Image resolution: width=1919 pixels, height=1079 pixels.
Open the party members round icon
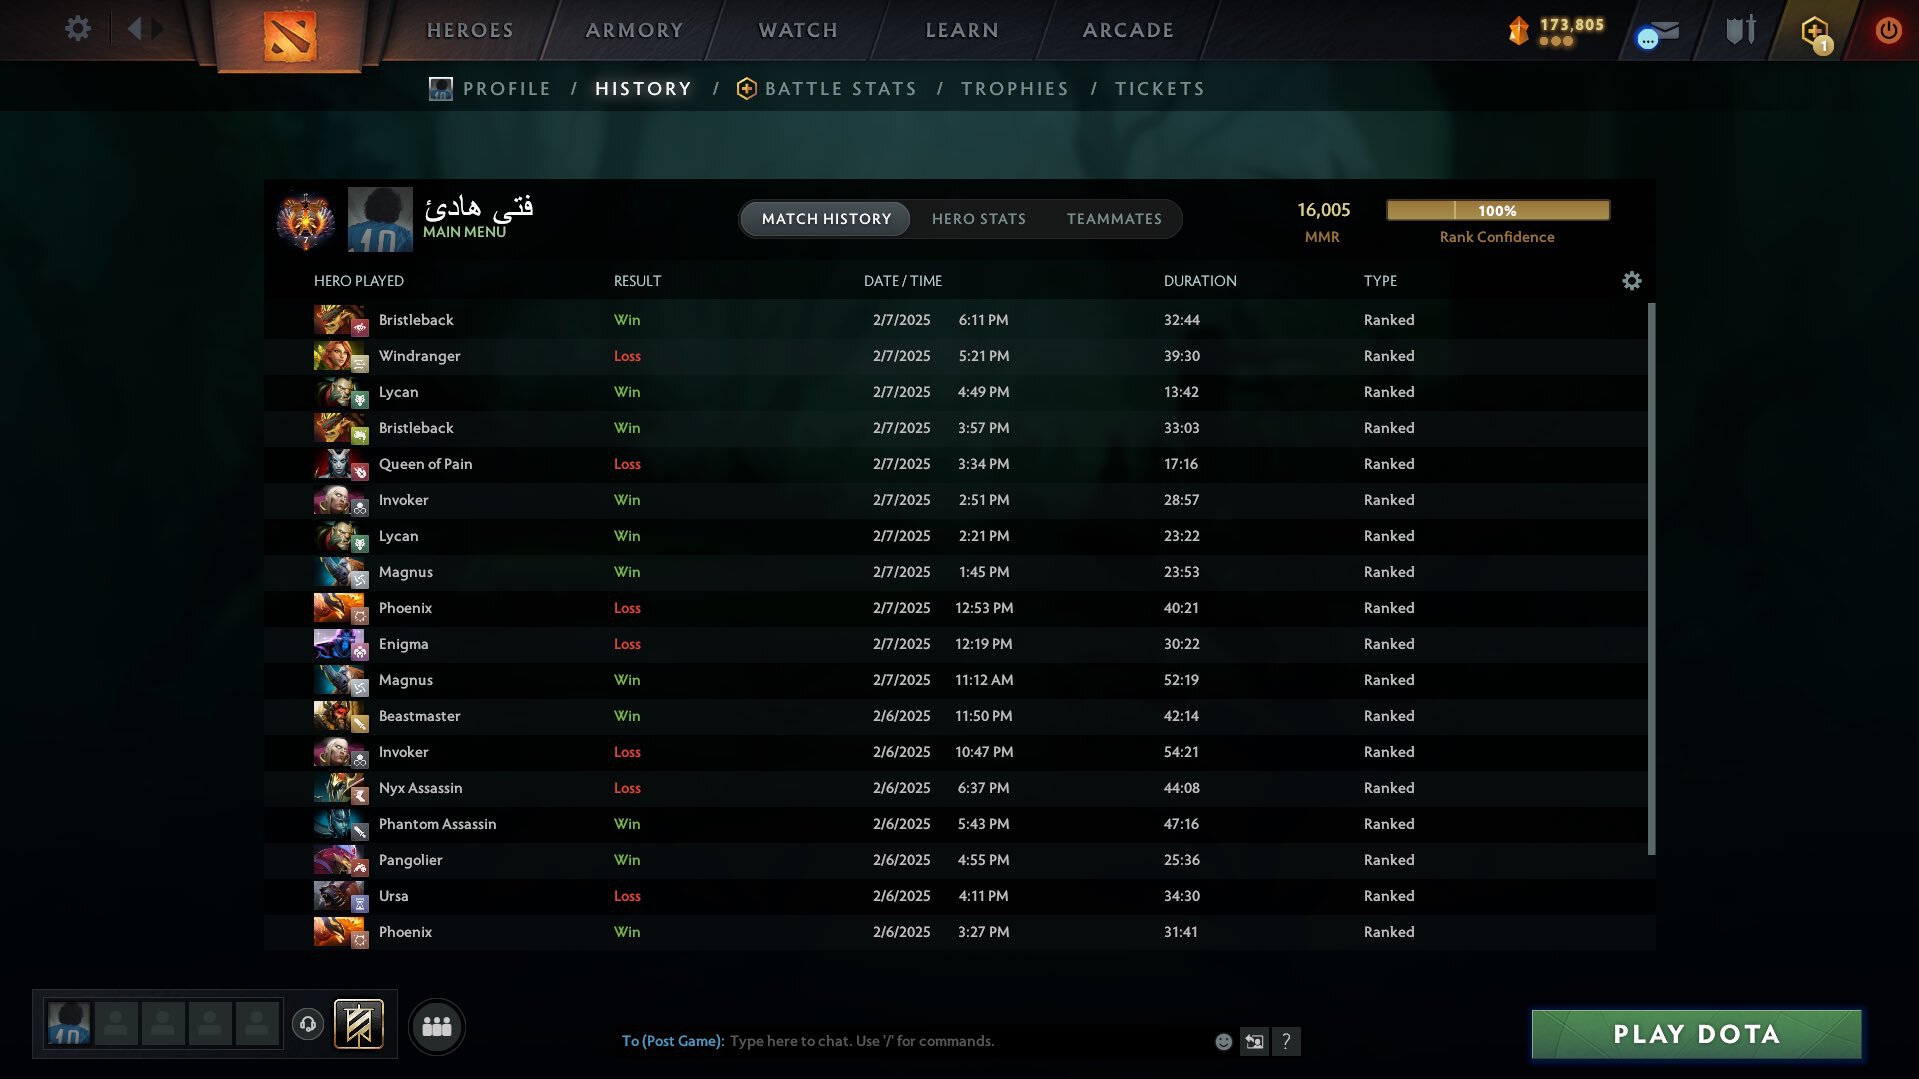[x=437, y=1026]
